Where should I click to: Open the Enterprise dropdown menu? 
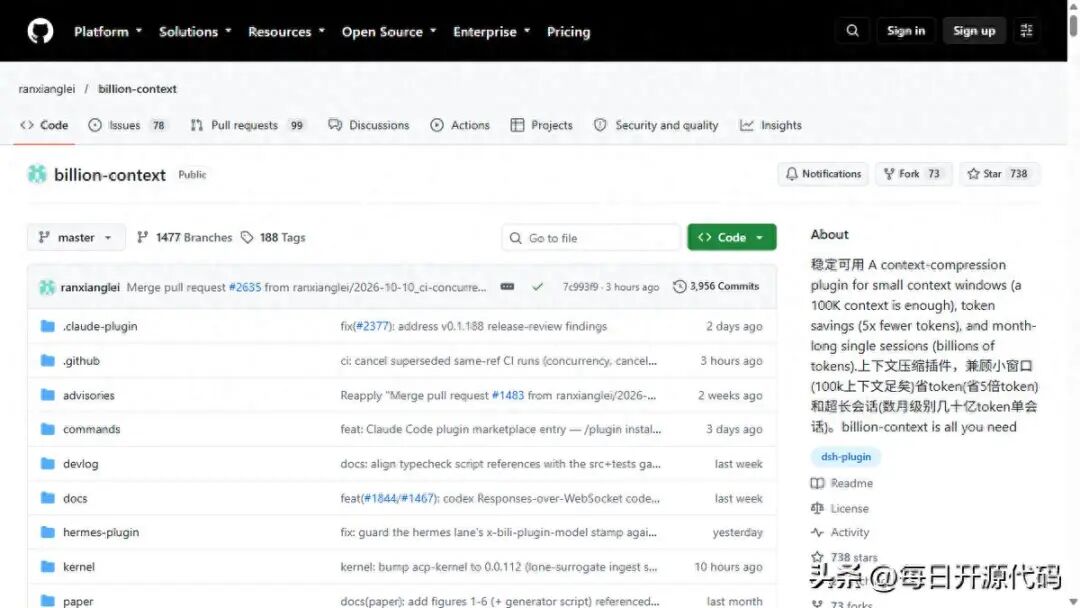(x=491, y=32)
